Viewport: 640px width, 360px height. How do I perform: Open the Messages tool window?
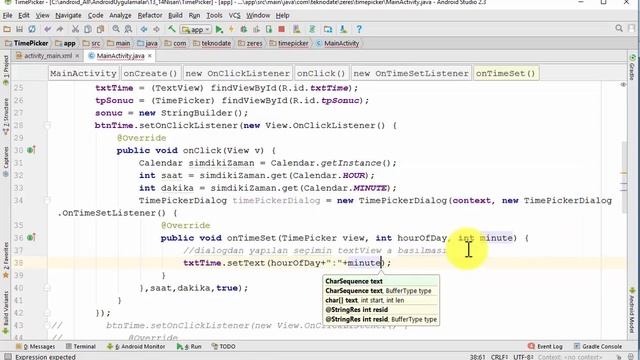36,347
